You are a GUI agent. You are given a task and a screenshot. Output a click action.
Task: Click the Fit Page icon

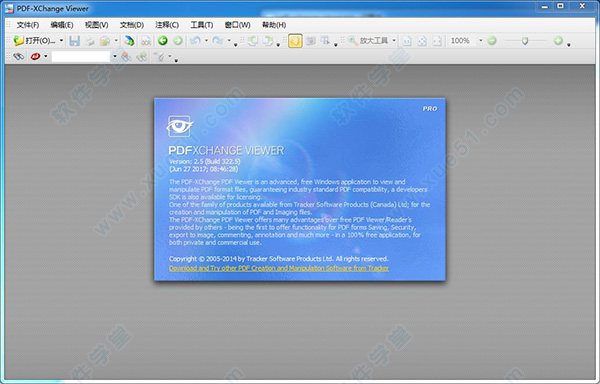[422, 41]
